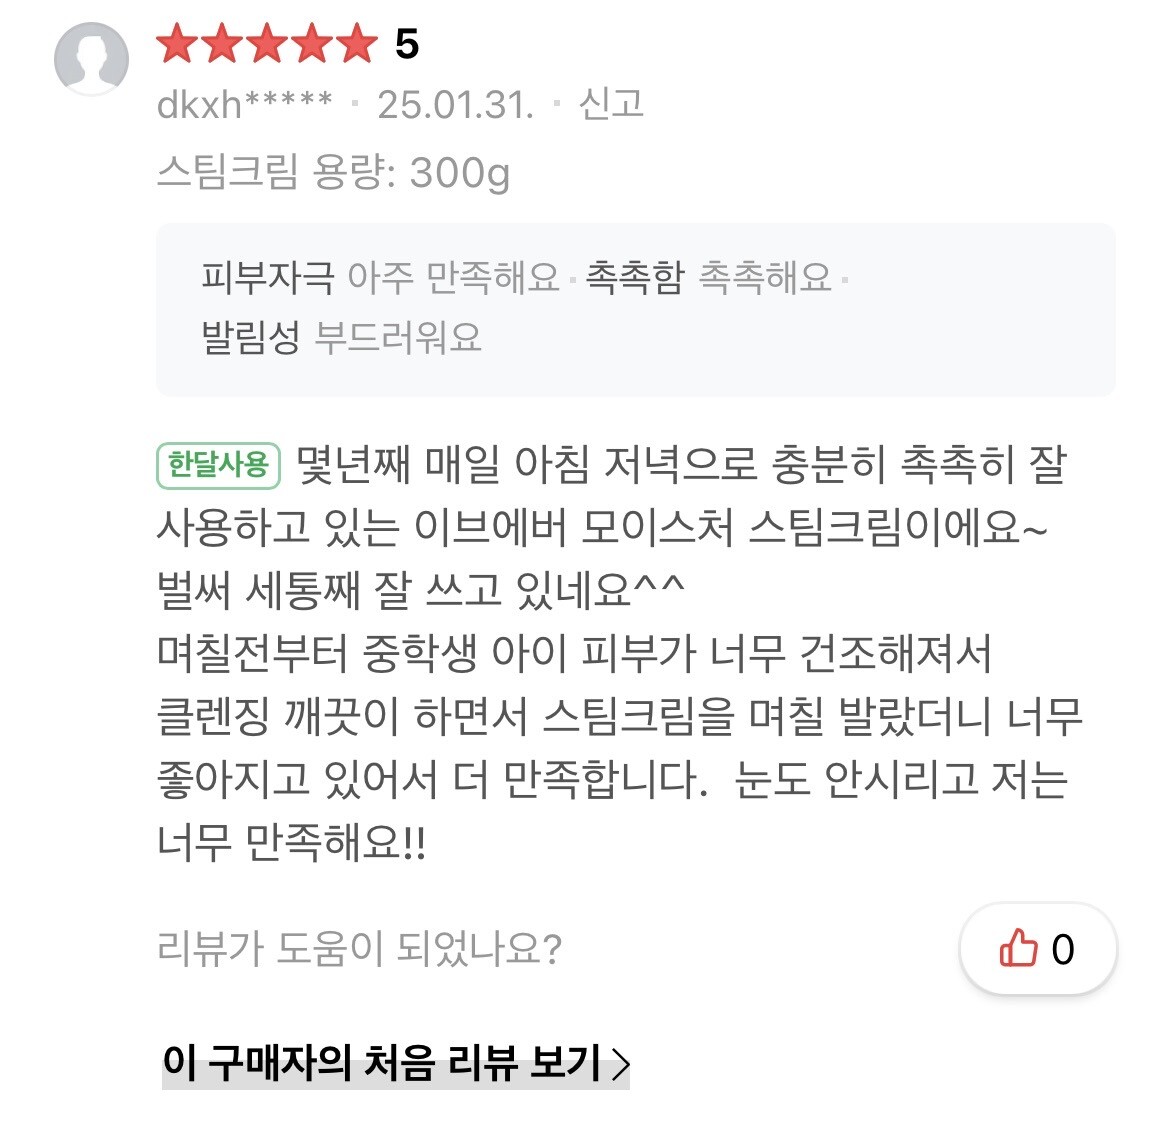Click the 촉촉함 attribute label
Image resolution: width=1170 pixels, height=1141 pixels.
pyautogui.click(x=634, y=277)
